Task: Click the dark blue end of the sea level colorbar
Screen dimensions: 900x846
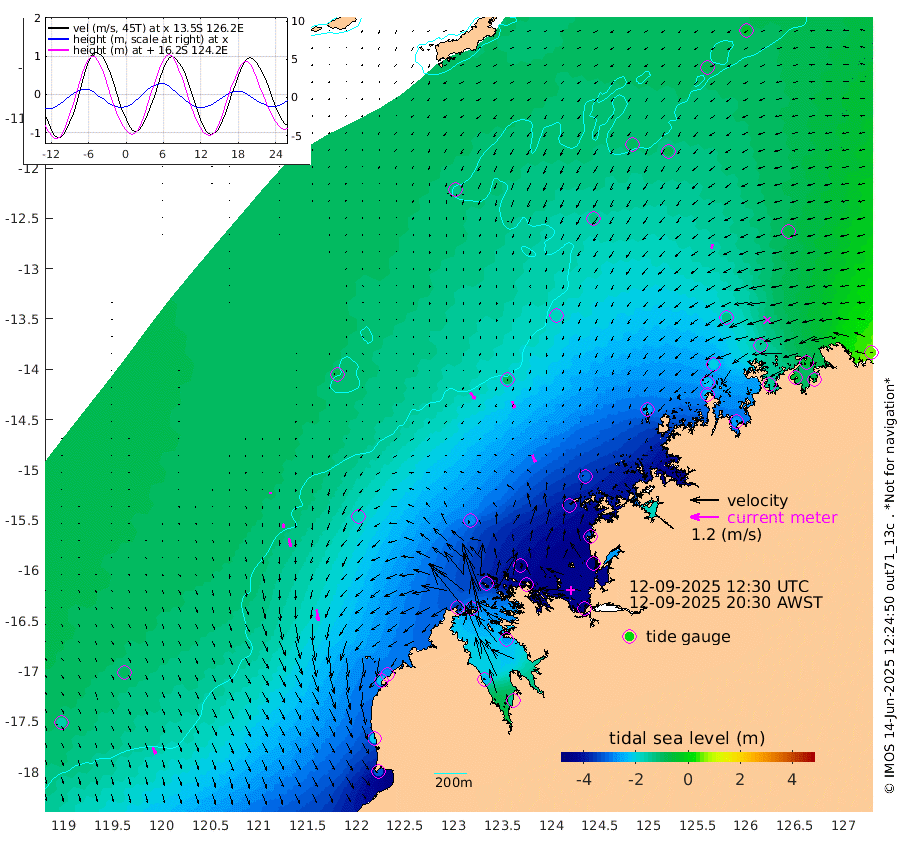Action: pyautogui.click(x=567, y=756)
